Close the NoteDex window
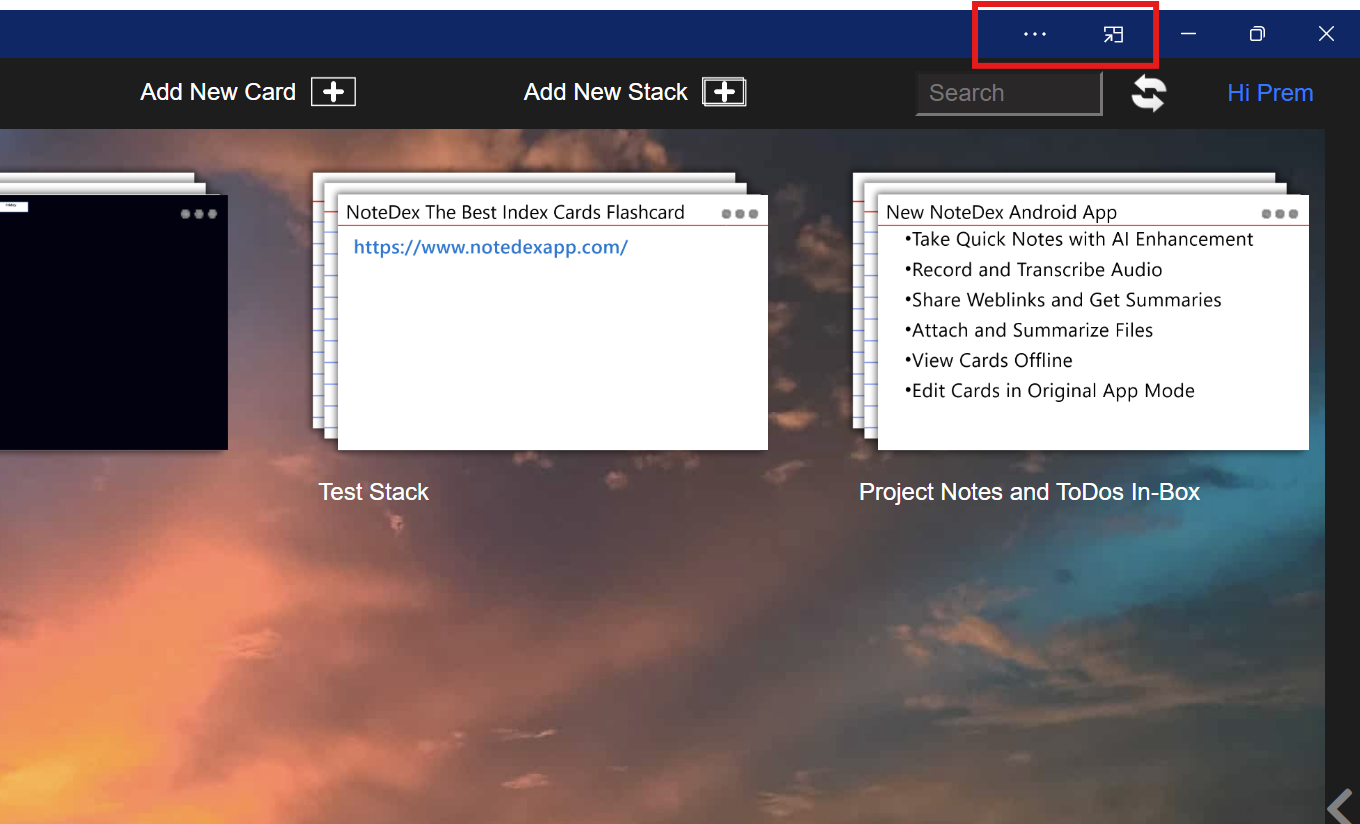The image size is (1360, 824). pos(1326,34)
